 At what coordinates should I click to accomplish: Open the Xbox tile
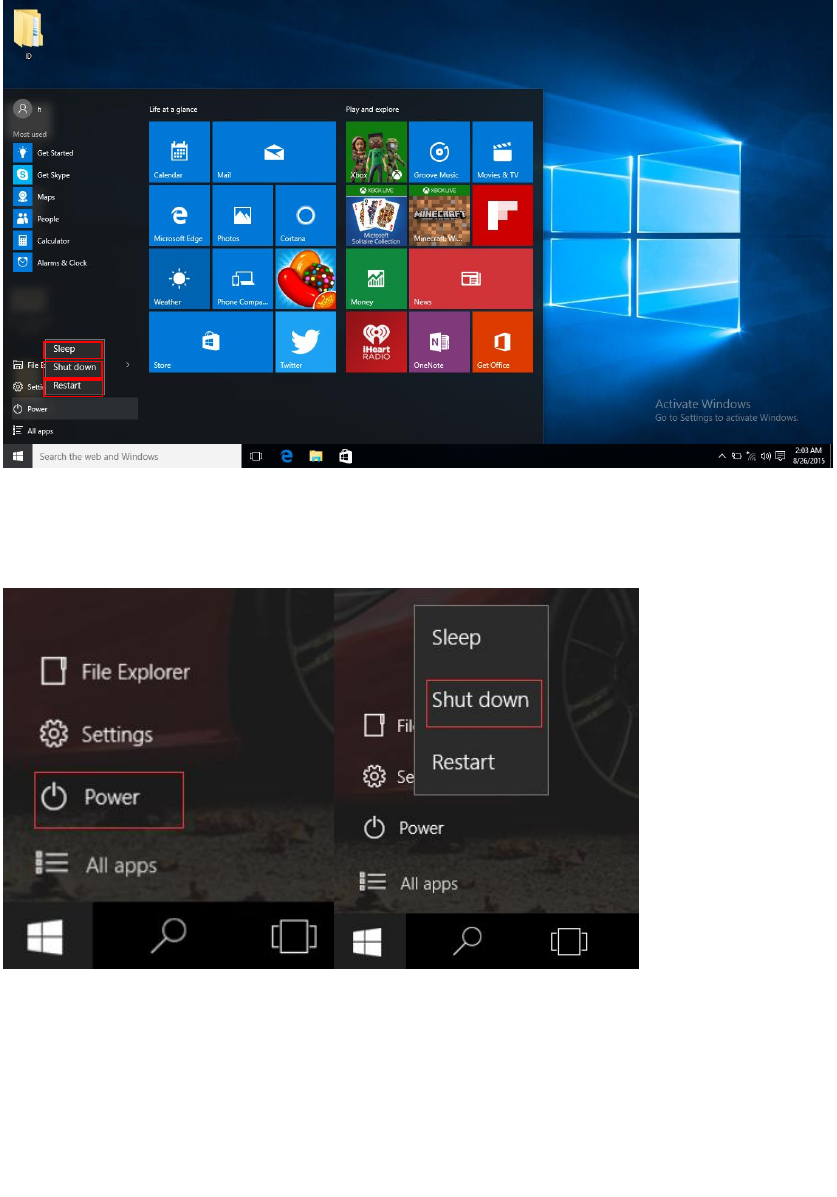(376, 152)
